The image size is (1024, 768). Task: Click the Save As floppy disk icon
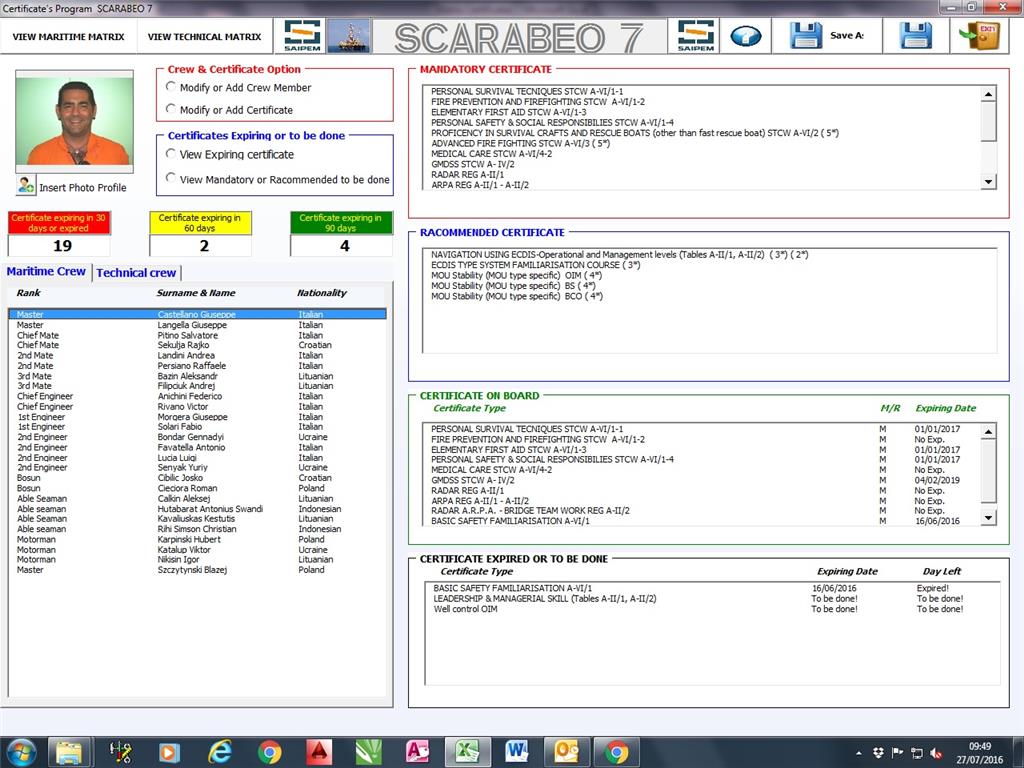coord(806,35)
